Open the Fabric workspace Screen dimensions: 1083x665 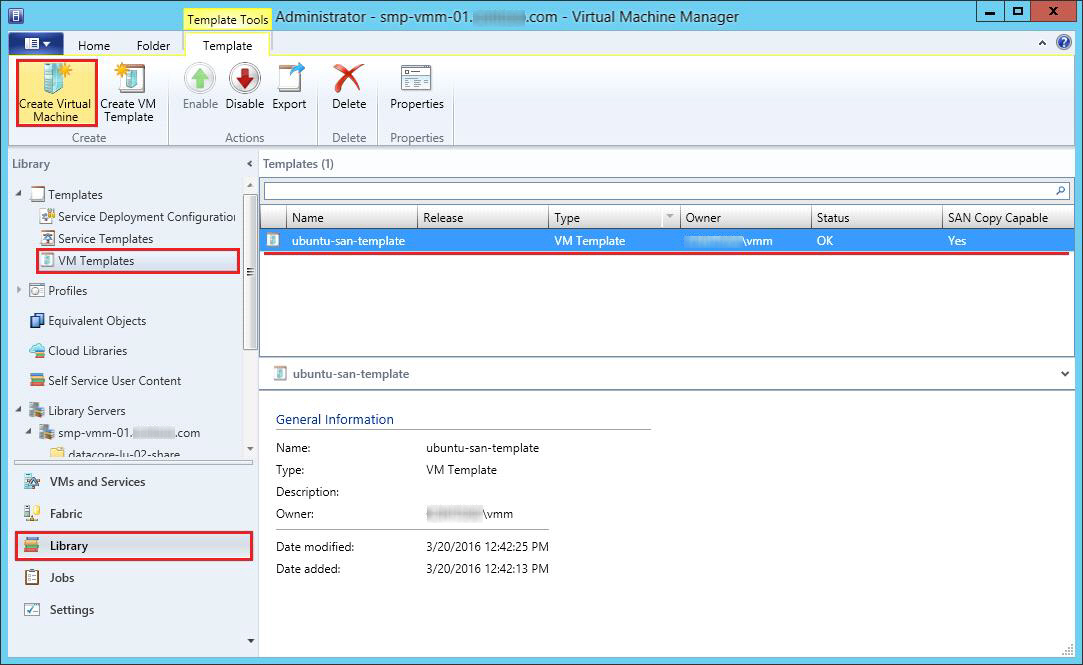pyautogui.click(x=66, y=513)
